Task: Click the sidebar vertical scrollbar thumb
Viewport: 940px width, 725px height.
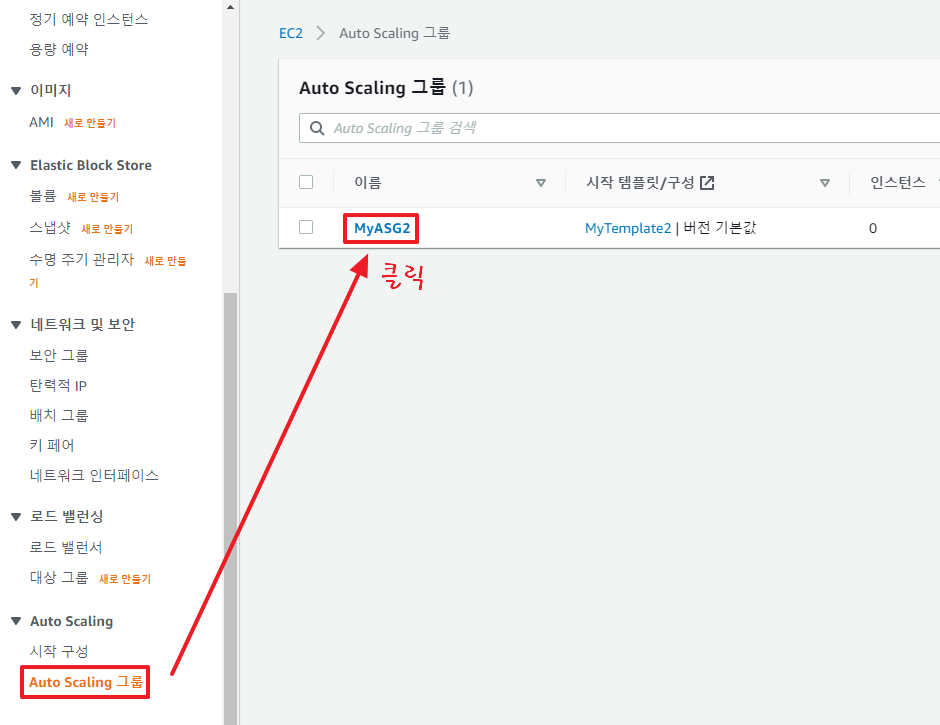Action: click(230, 509)
